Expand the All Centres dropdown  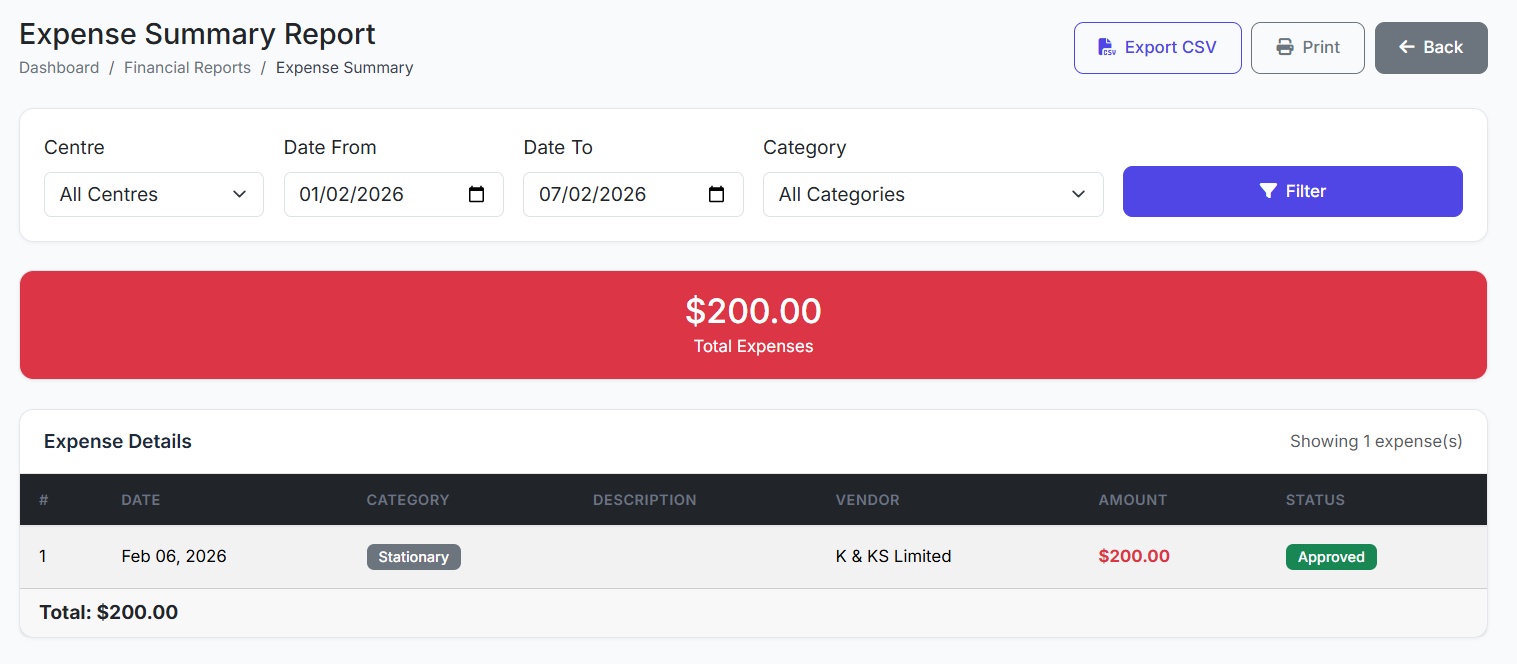[154, 194]
